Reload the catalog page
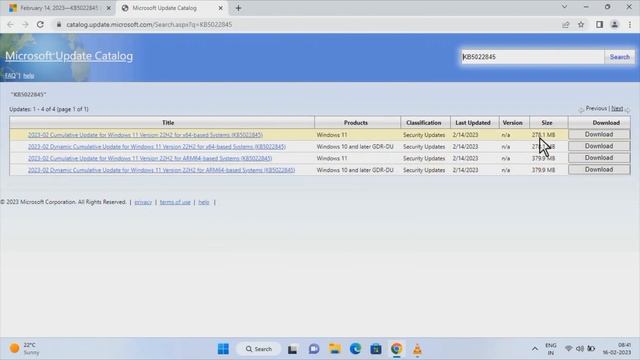 pos(40,24)
